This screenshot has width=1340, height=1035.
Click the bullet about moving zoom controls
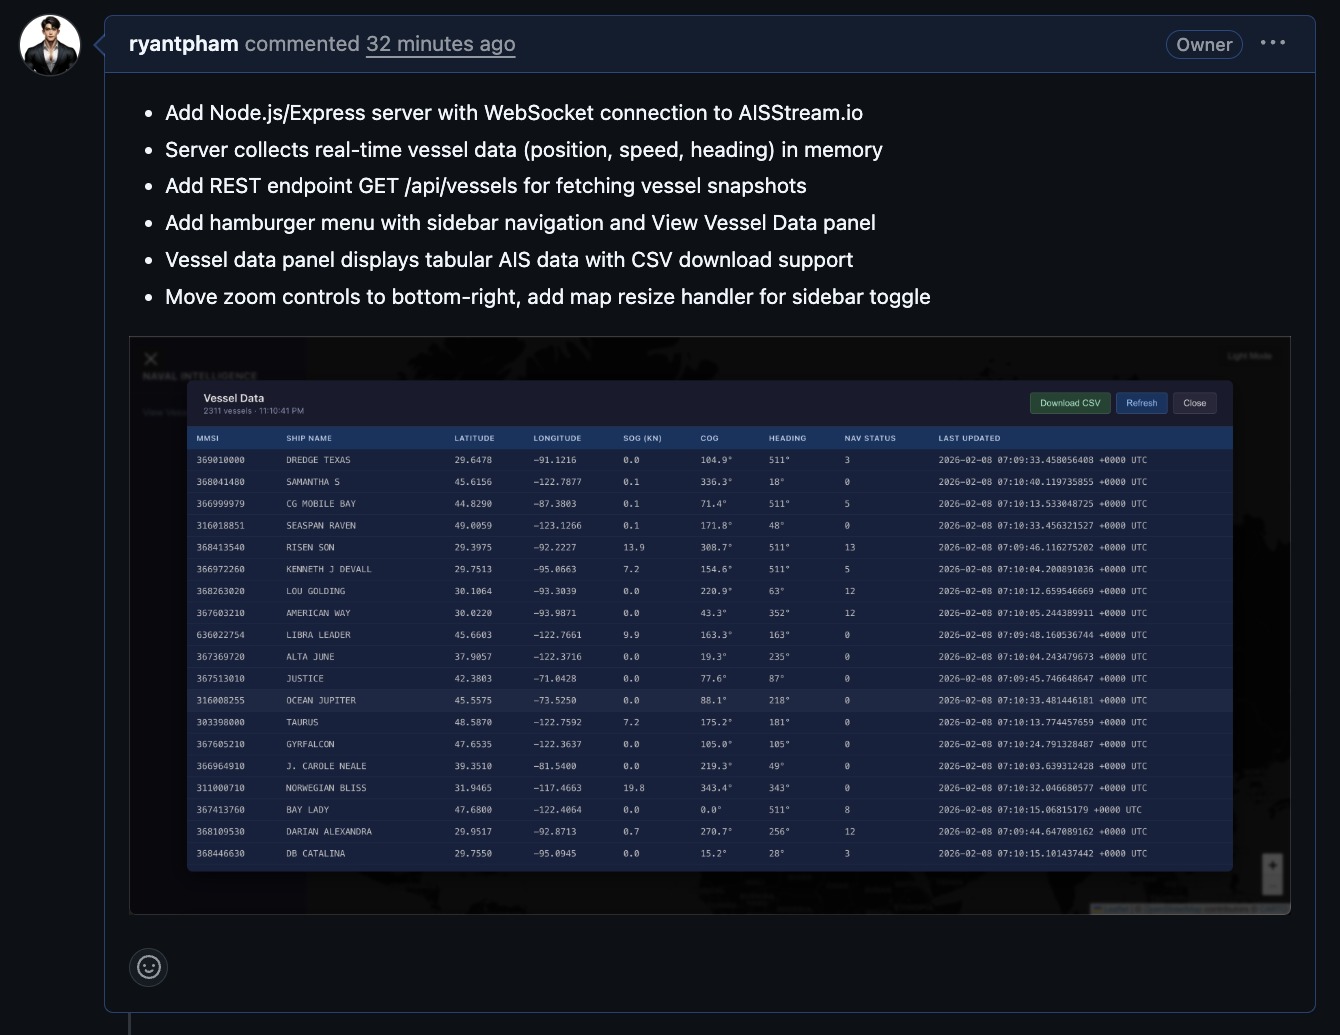[548, 297]
